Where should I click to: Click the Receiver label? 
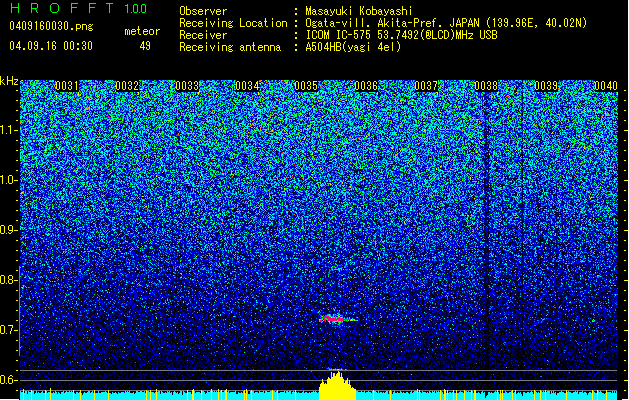[203, 35]
